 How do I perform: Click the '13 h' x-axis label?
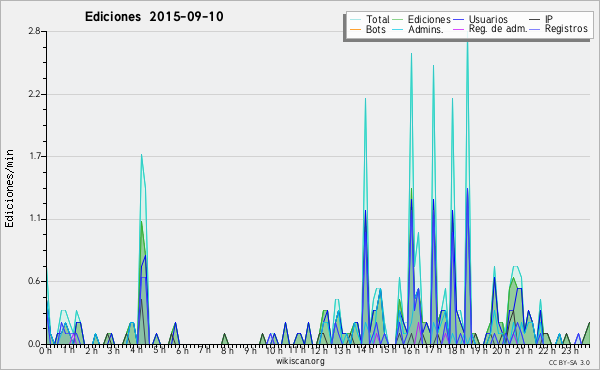pos(341,351)
